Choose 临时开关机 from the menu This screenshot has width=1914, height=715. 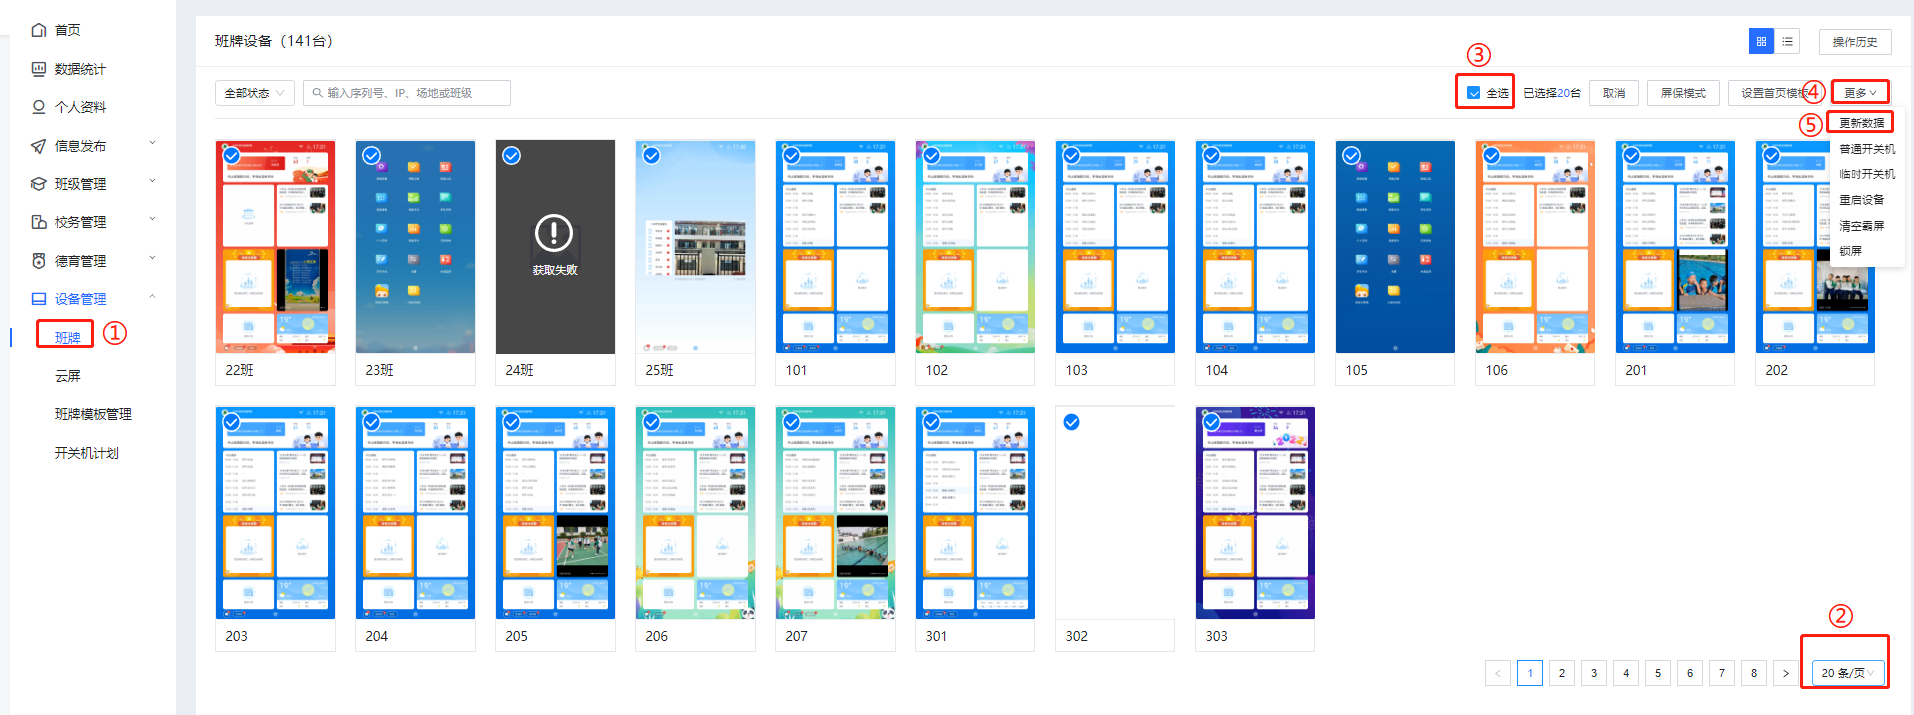pyautogui.click(x=1867, y=174)
